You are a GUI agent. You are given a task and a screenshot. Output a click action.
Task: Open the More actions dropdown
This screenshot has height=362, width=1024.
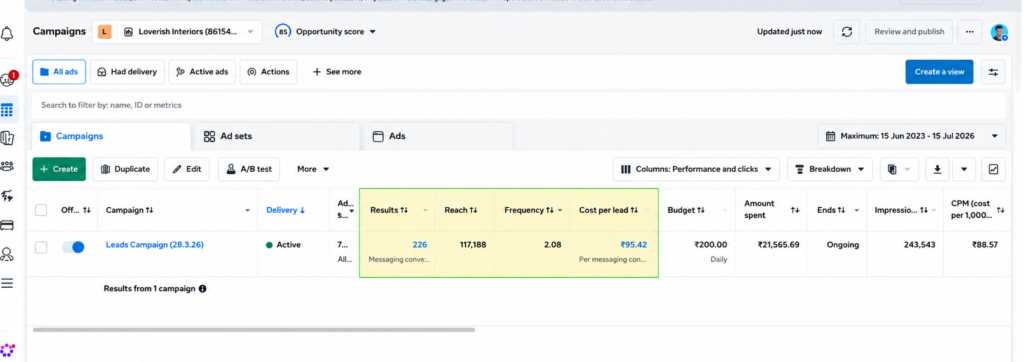[x=313, y=169]
